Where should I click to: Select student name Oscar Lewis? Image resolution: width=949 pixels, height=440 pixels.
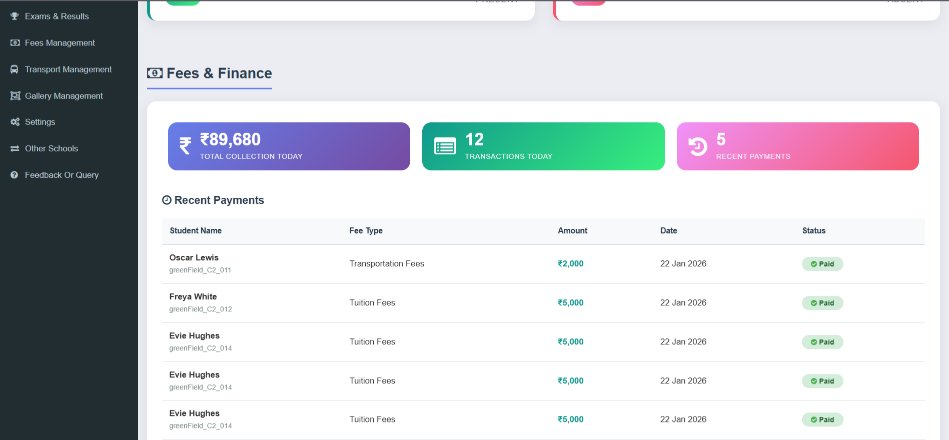point(194,257)
